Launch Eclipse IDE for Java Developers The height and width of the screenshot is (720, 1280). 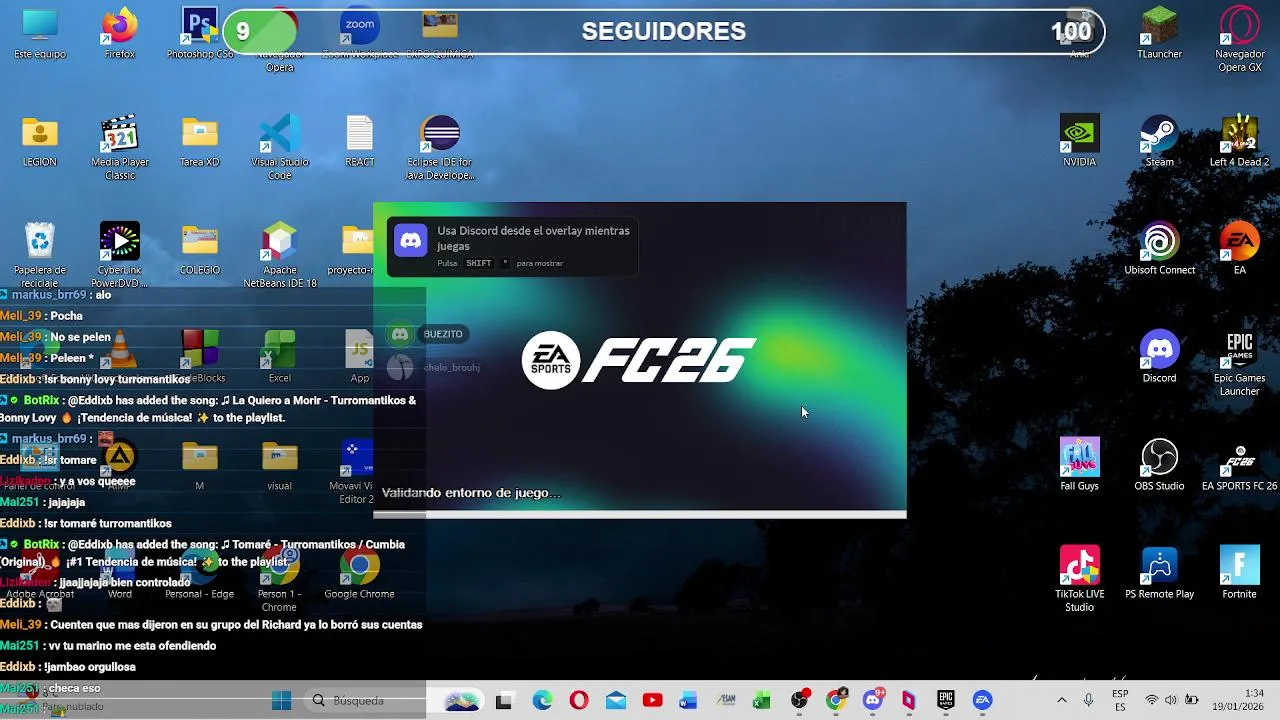[x=440, y=148]
